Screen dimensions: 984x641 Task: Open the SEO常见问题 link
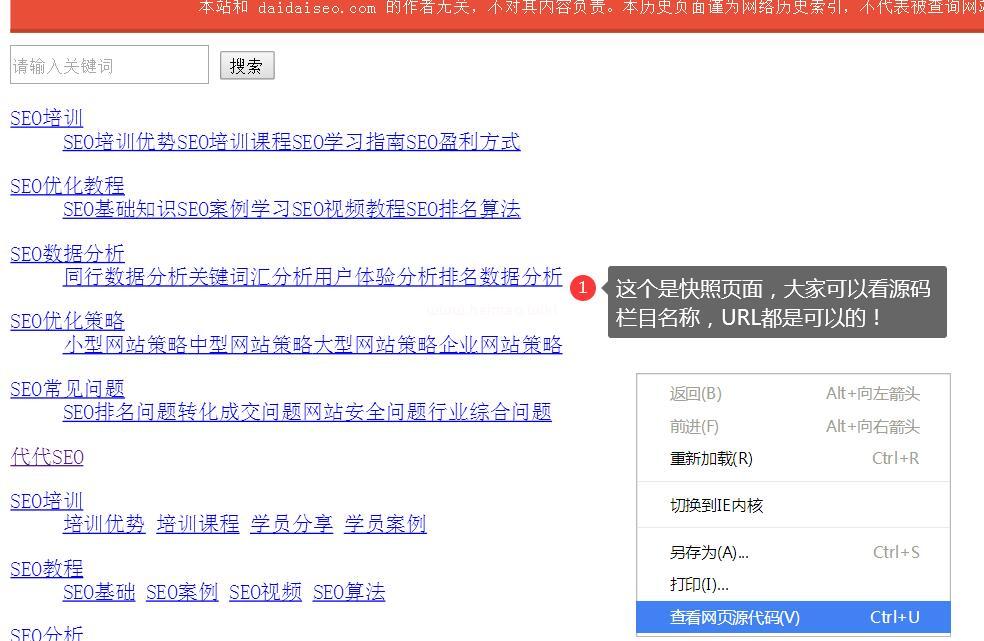pos(67,388)
